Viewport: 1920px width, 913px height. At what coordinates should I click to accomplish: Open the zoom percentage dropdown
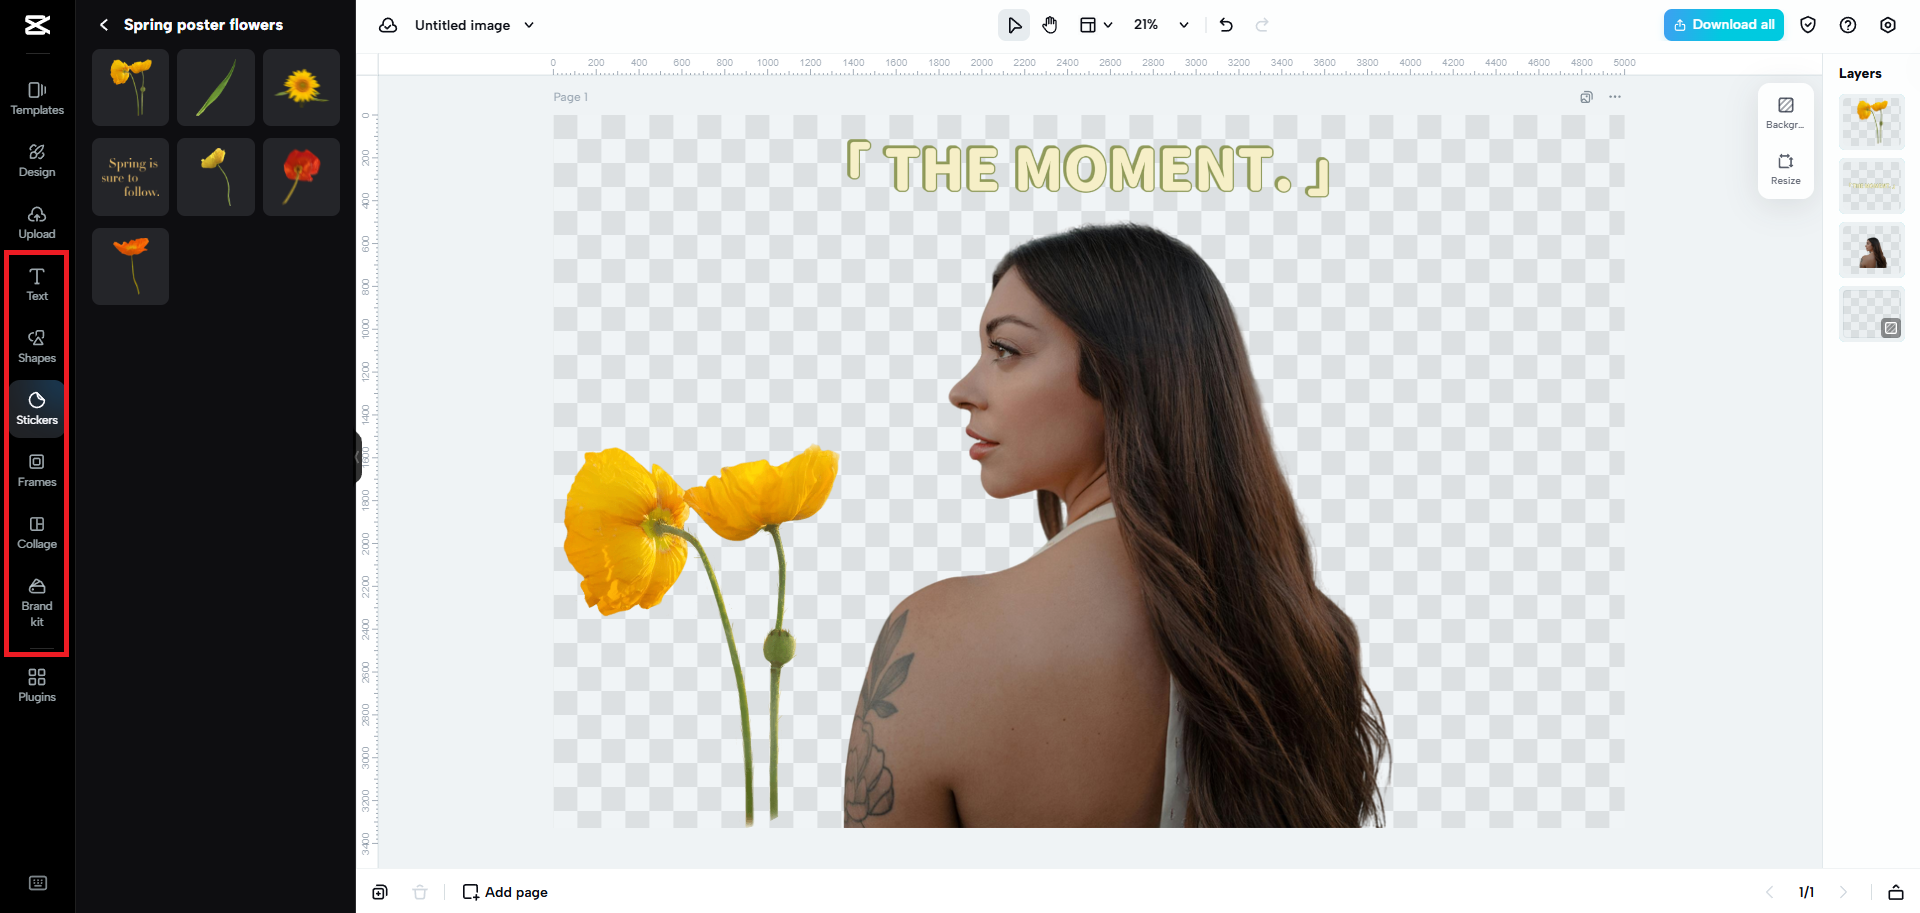1160,24
